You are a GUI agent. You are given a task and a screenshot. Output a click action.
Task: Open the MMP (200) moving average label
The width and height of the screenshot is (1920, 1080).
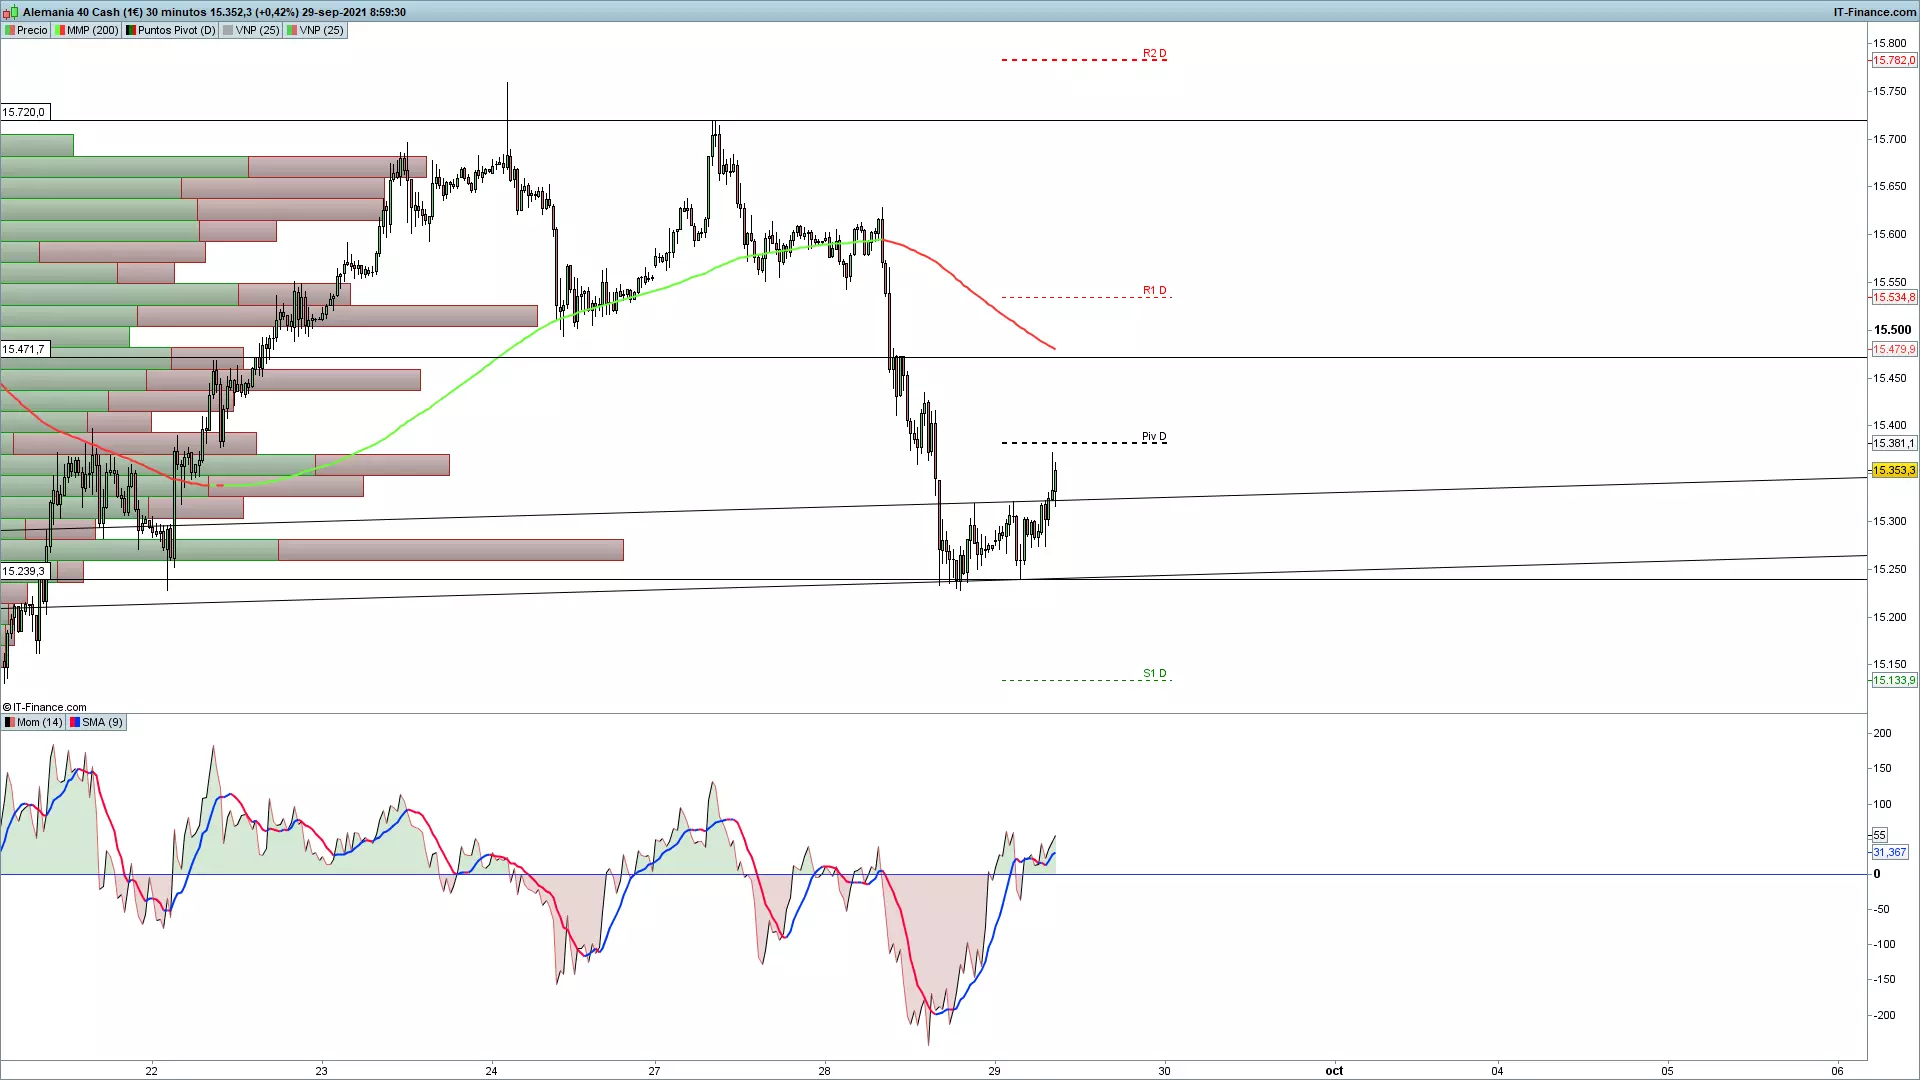[x=87, y=30]
